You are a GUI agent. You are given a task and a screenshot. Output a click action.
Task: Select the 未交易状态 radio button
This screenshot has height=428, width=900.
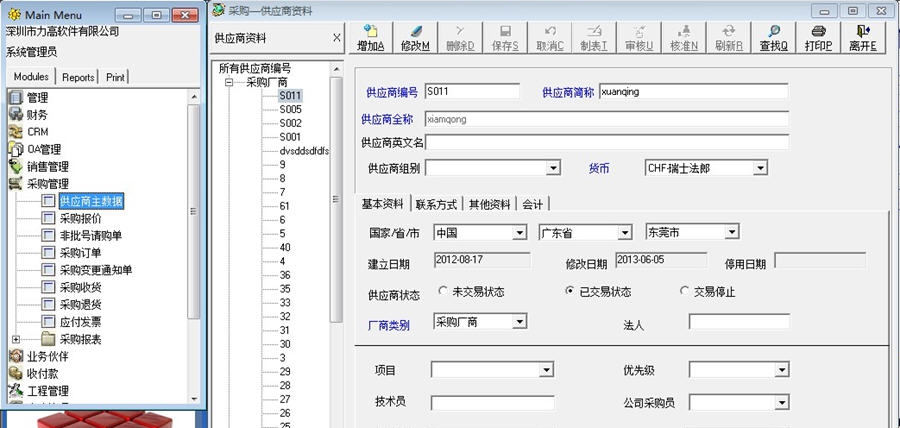(x=443, y=291)
